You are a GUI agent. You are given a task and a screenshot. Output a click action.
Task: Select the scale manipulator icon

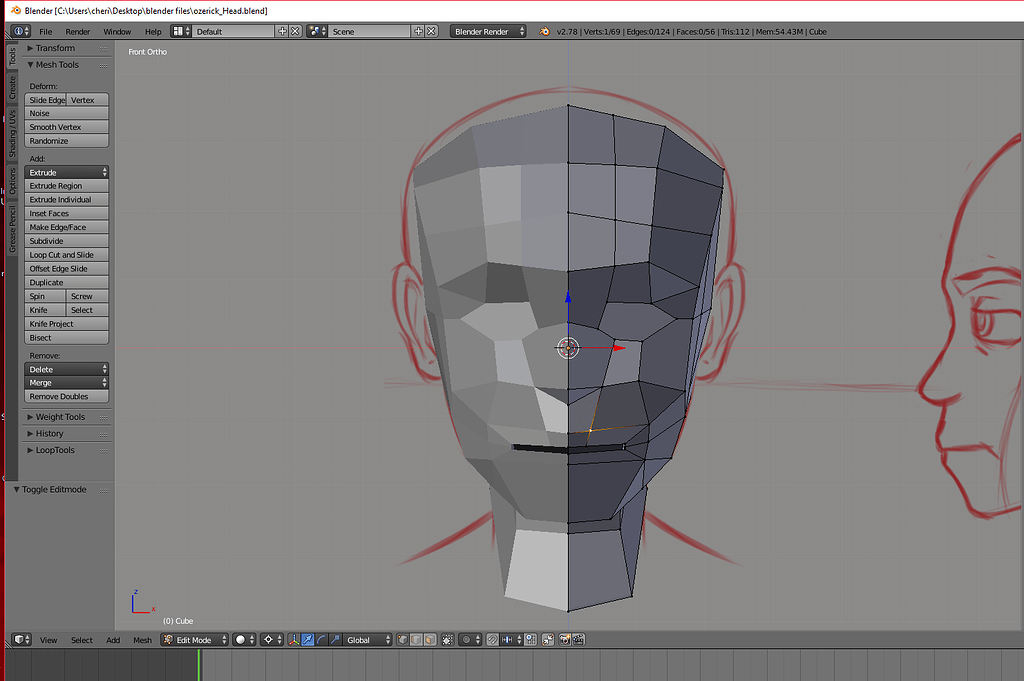(335, 640)
